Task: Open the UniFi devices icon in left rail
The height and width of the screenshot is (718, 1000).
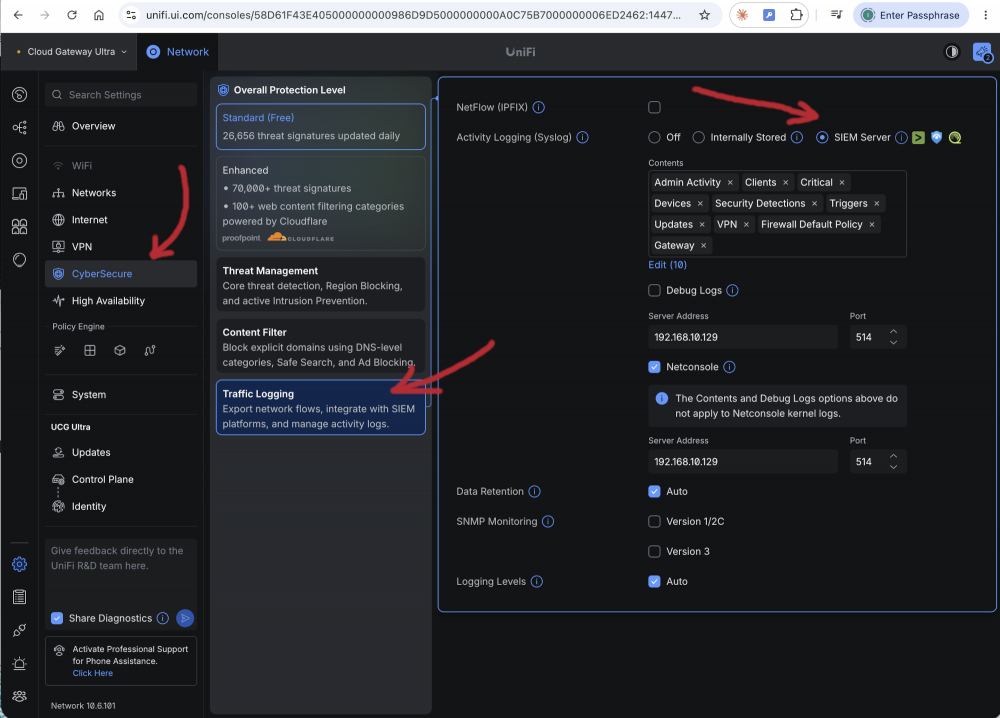Action: tap(20, 161)
